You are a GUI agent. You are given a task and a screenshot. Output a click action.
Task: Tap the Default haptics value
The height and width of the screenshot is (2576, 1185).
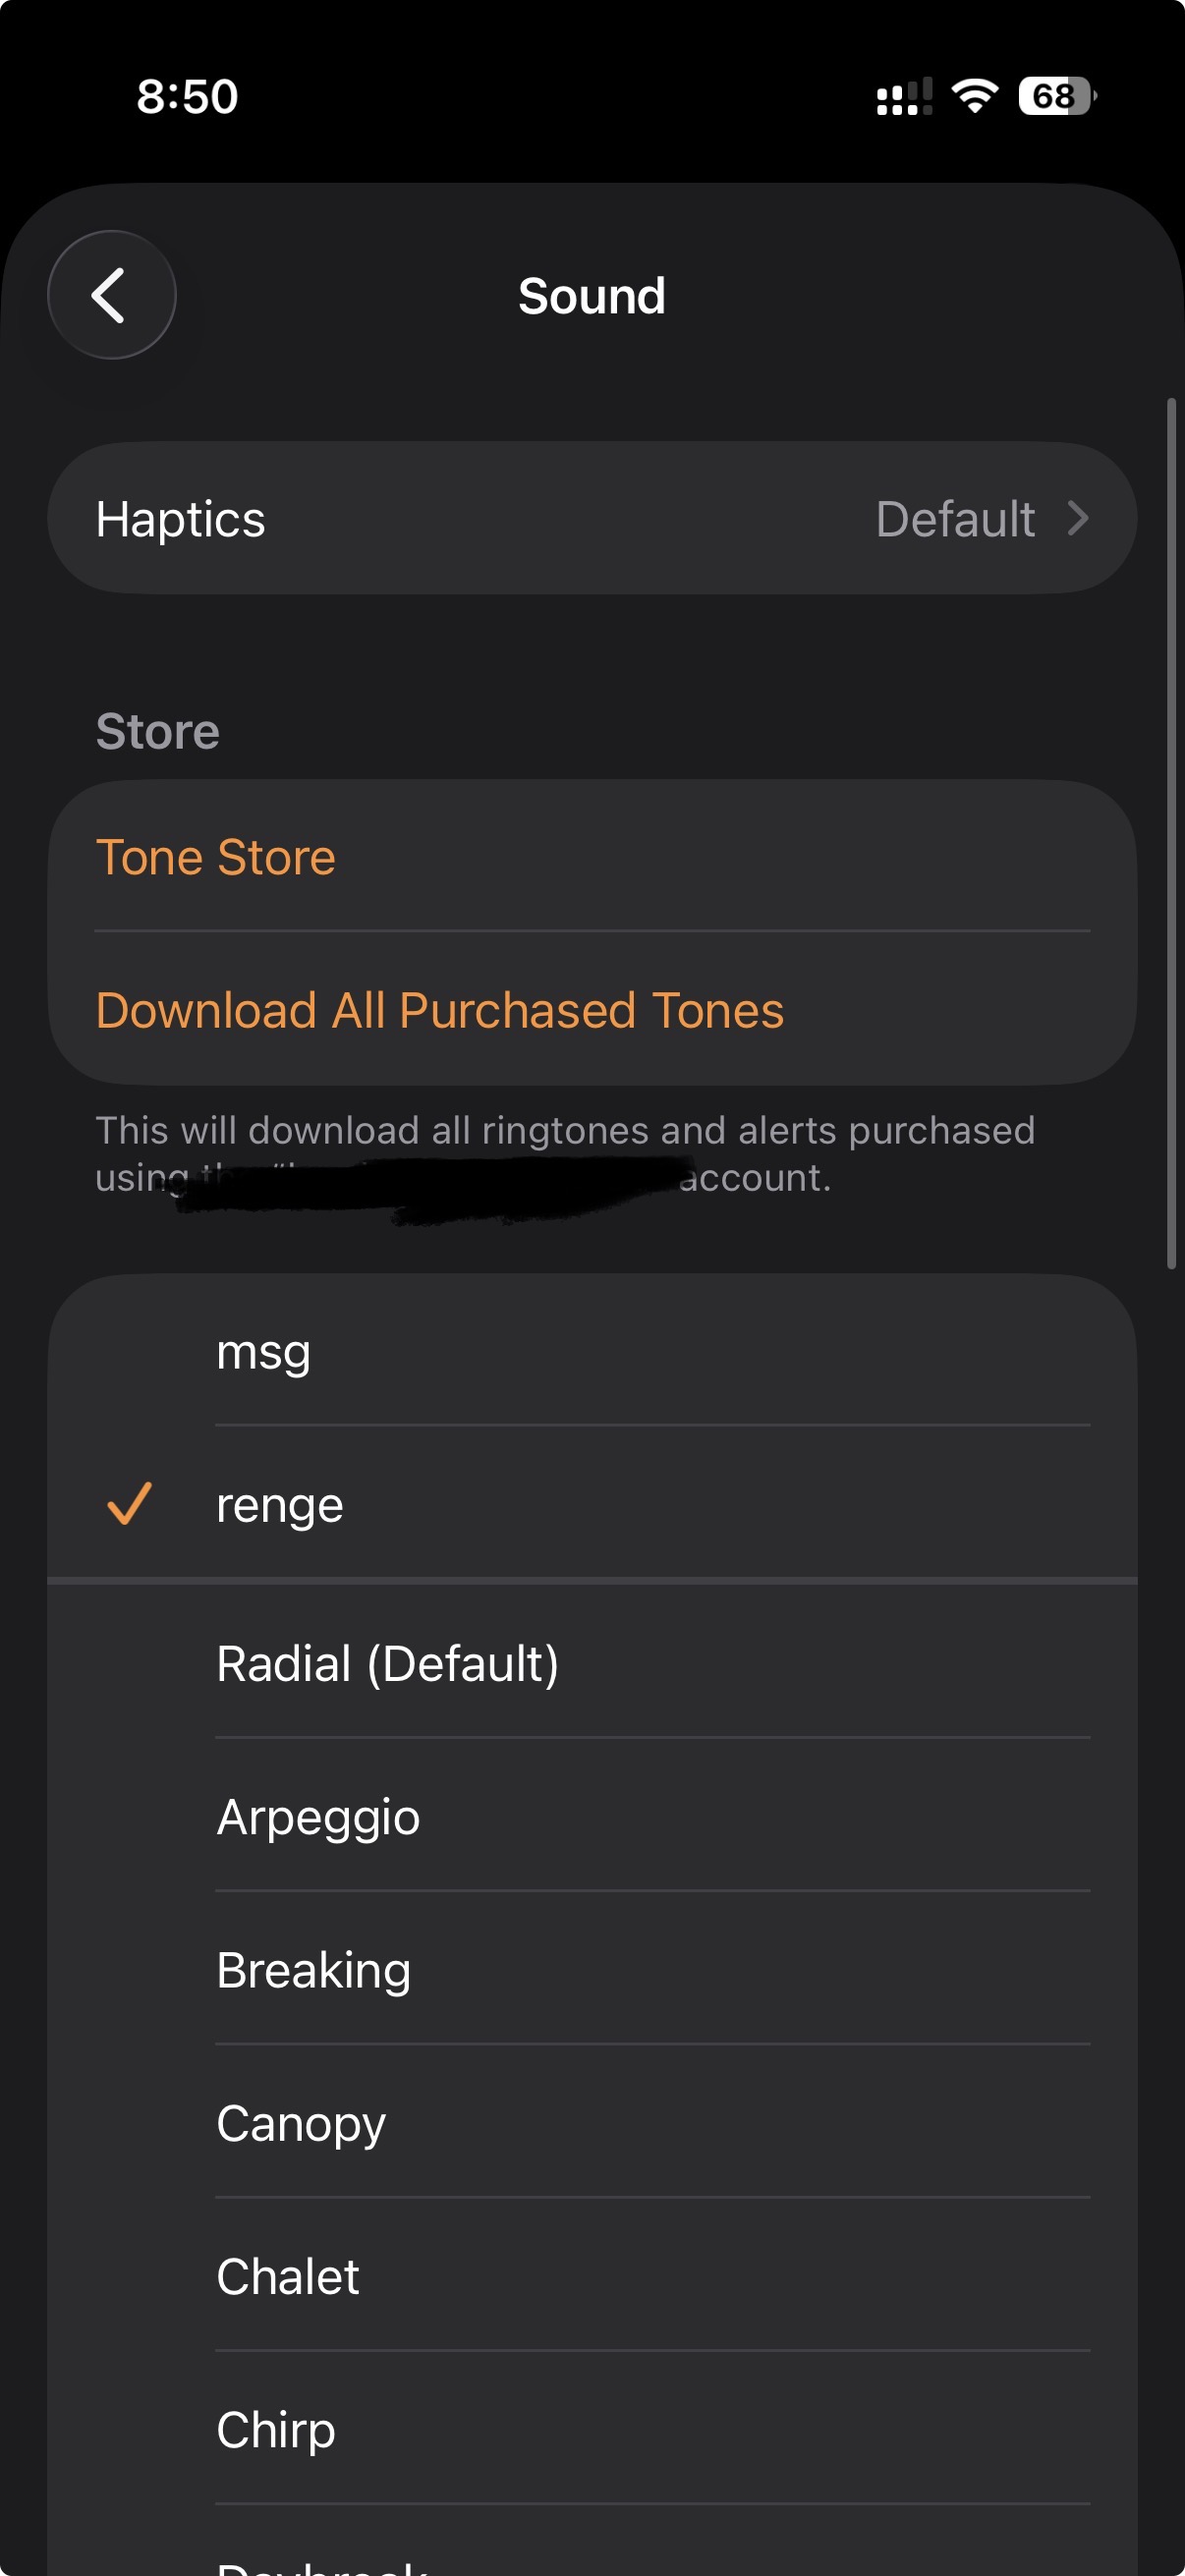pyautogui.click(x=955, y=519)
